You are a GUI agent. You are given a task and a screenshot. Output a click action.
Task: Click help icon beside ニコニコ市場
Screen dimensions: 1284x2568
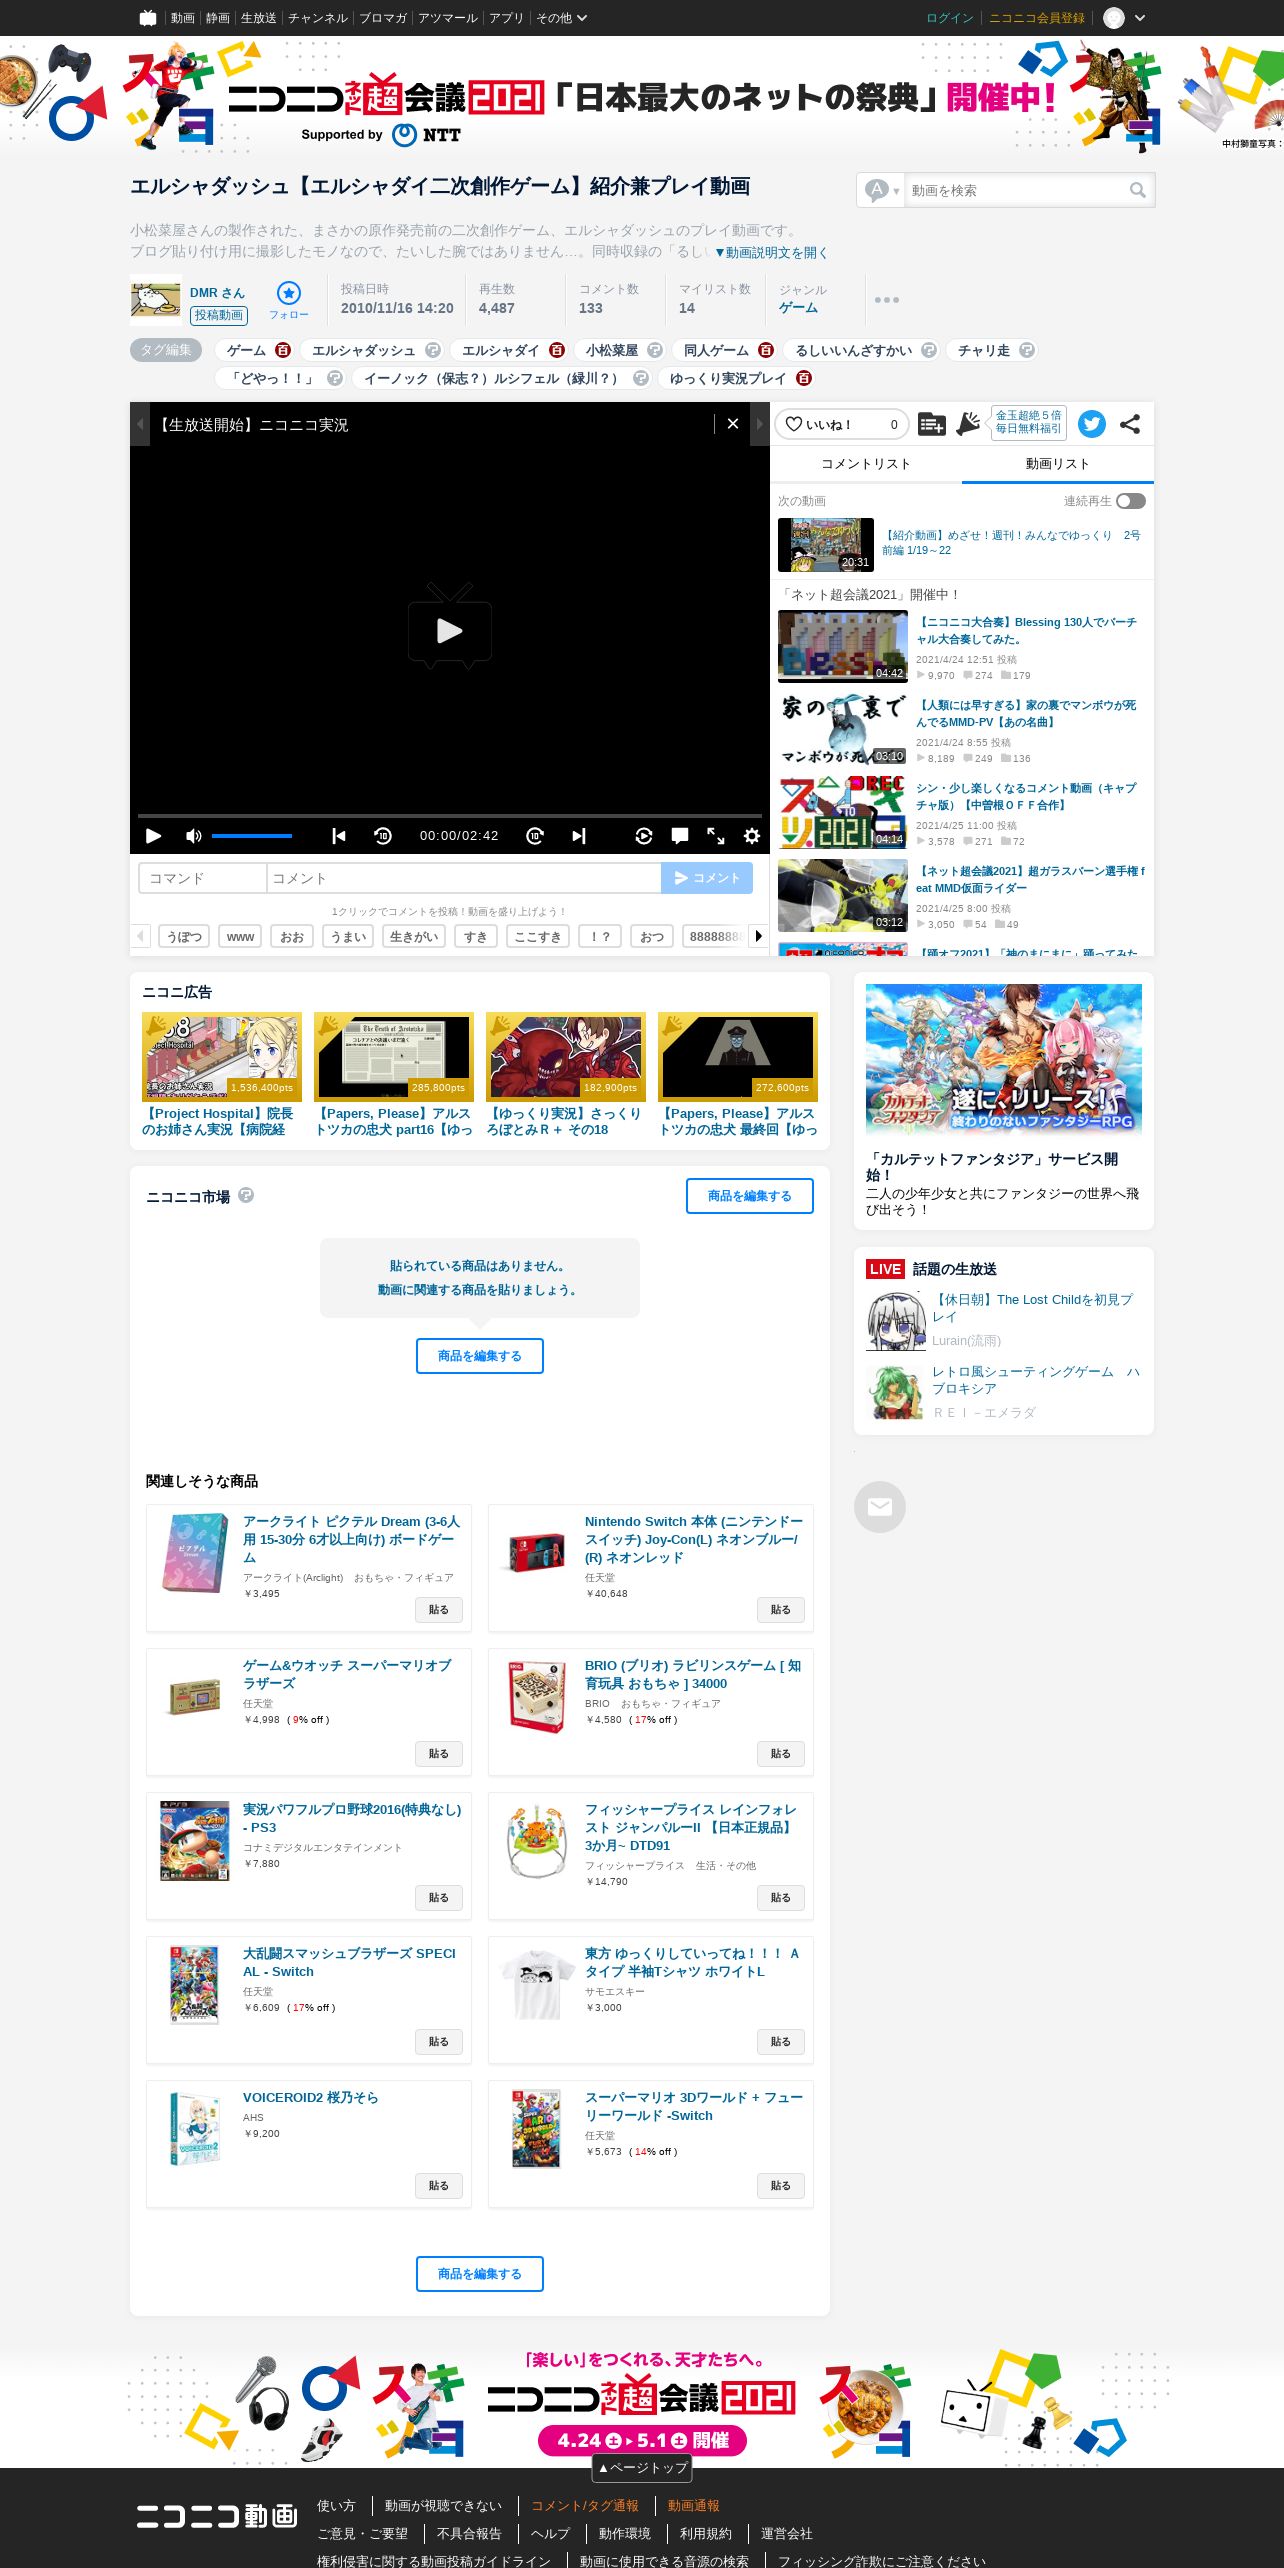tap(246, 1195)
